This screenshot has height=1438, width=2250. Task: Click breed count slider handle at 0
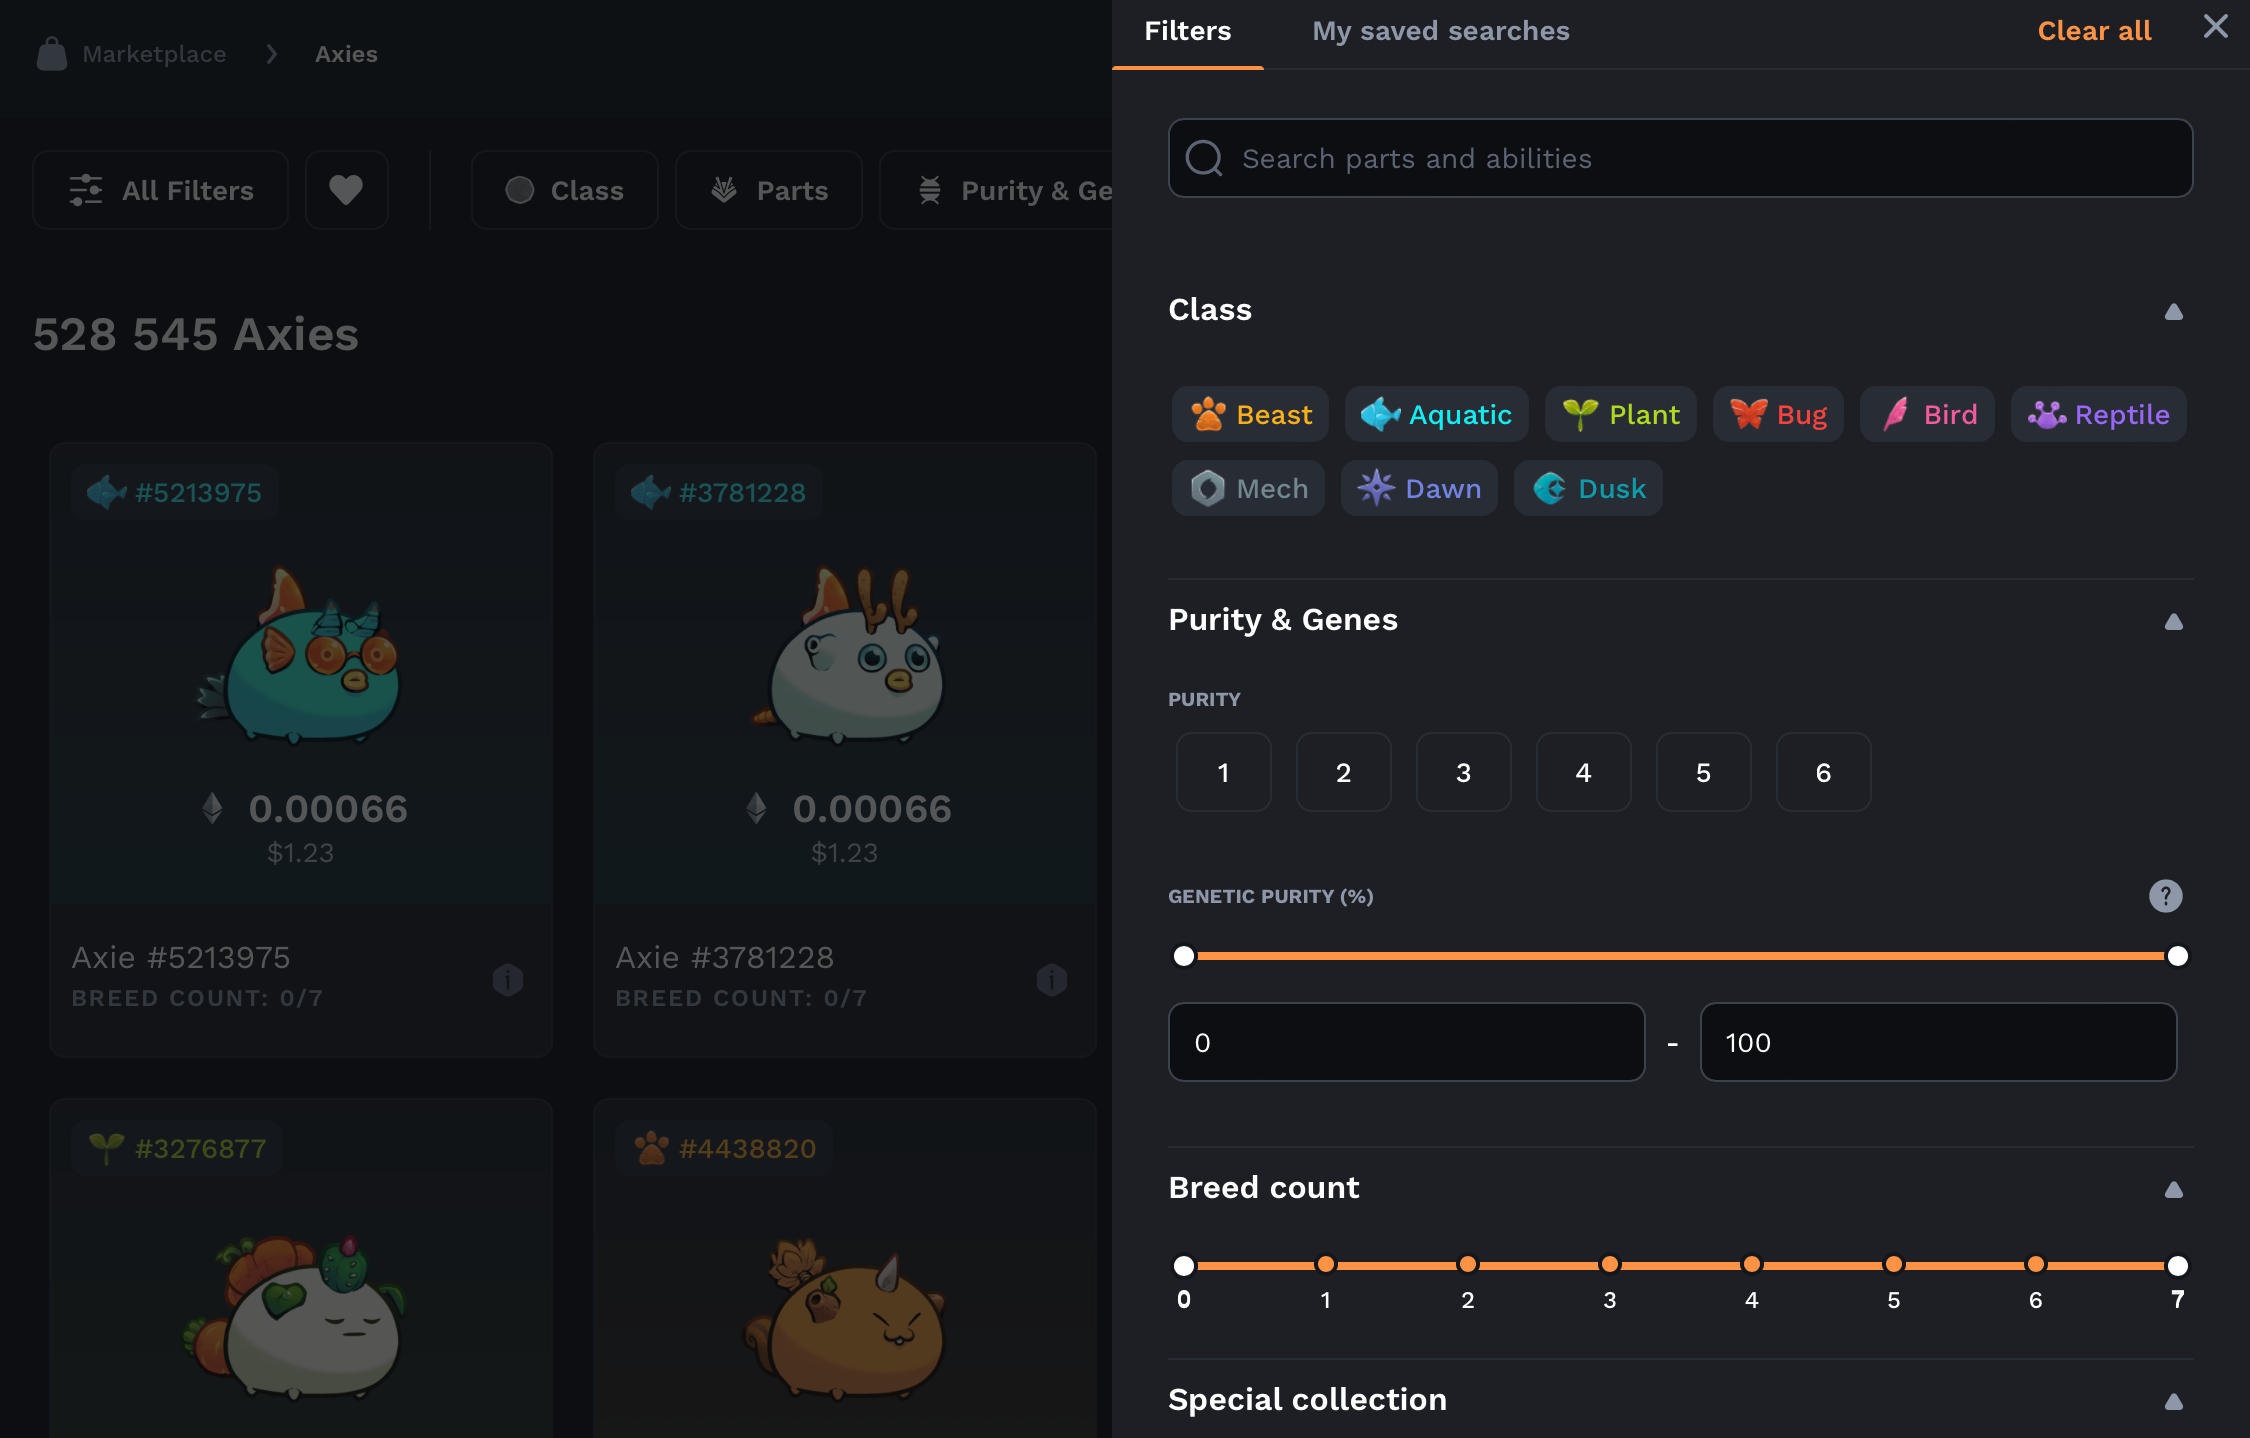1184,1266
